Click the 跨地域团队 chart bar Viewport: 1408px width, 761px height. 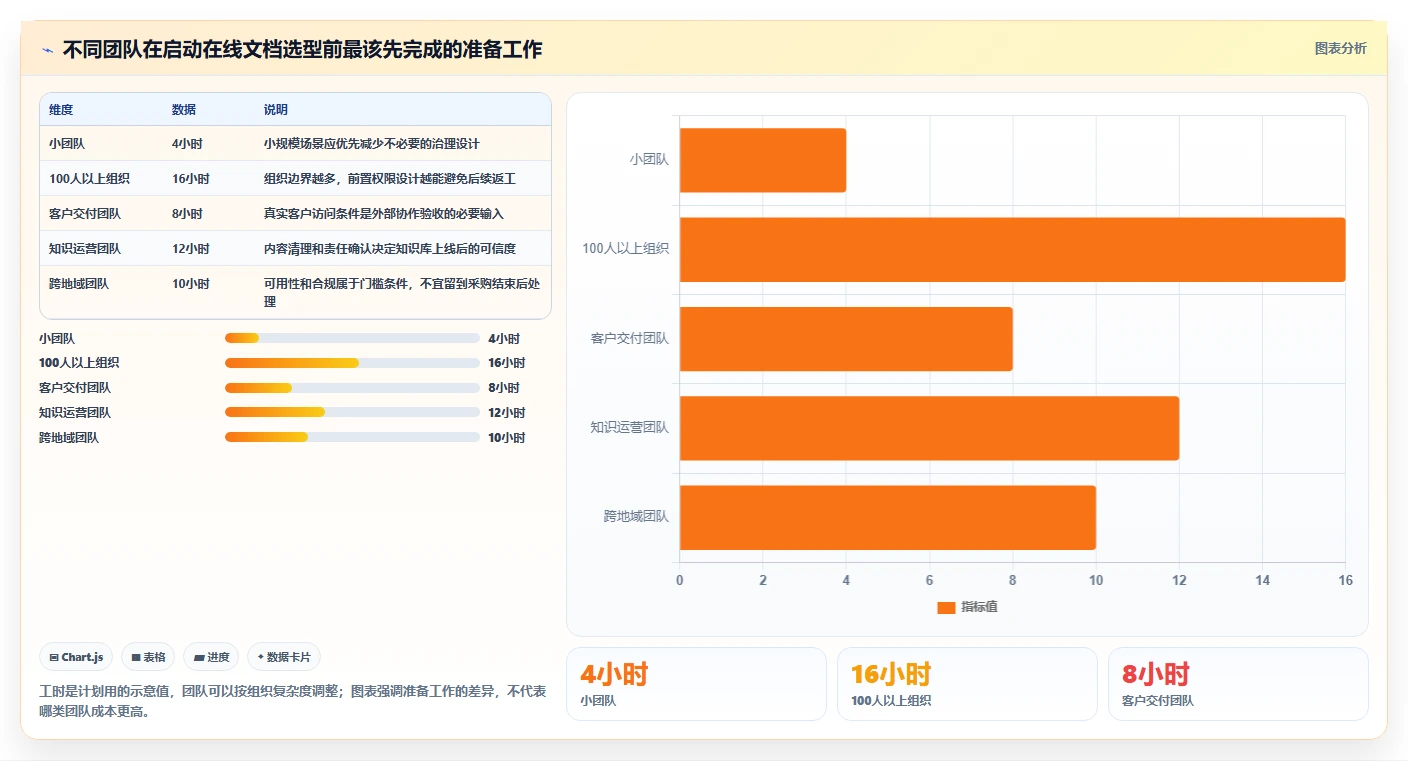point(888,517)
